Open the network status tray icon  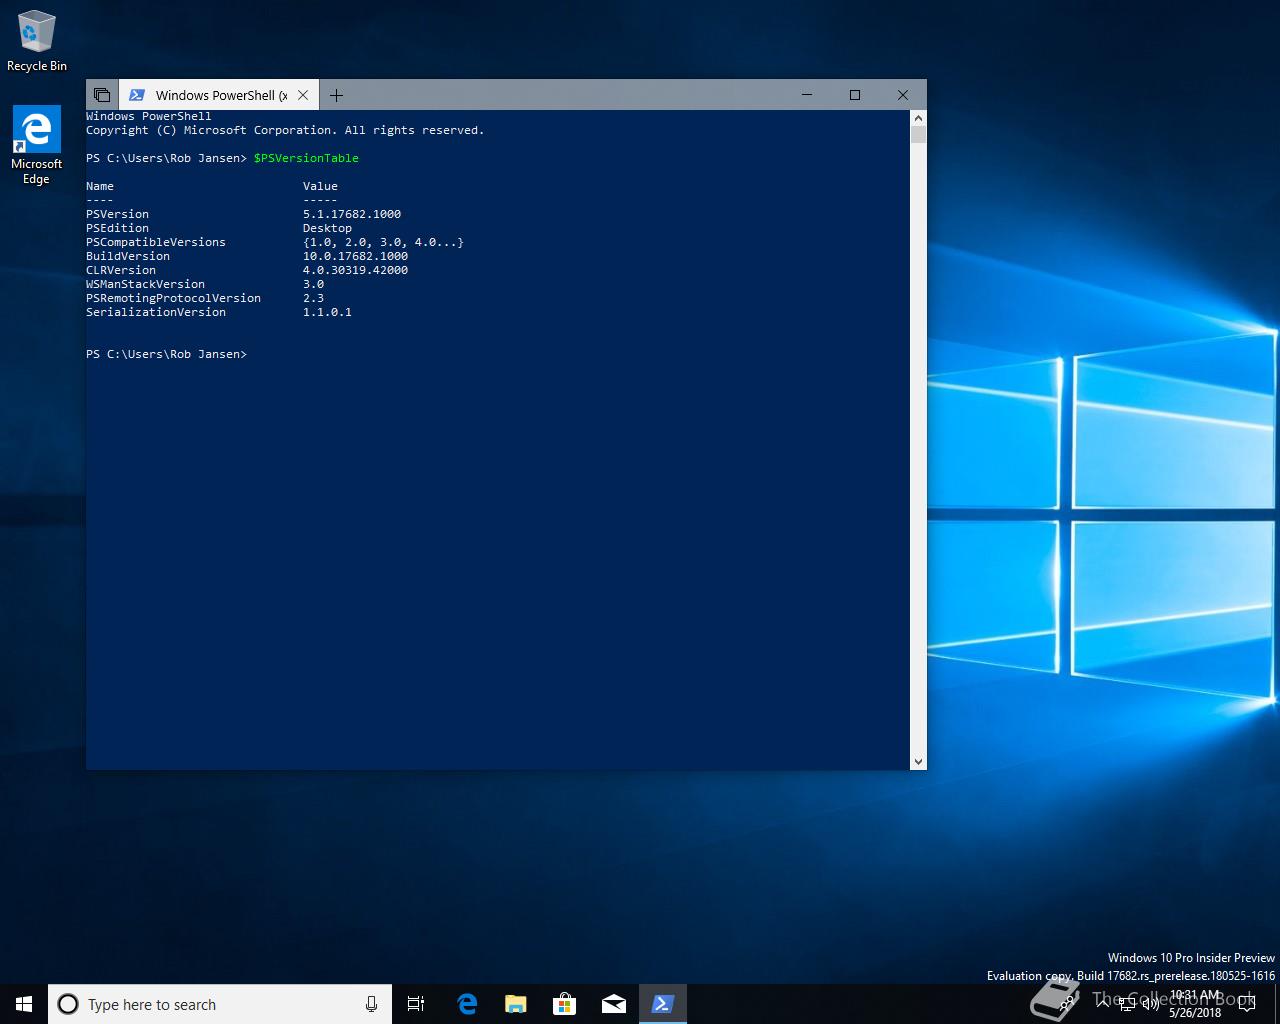point(1127,1004)
